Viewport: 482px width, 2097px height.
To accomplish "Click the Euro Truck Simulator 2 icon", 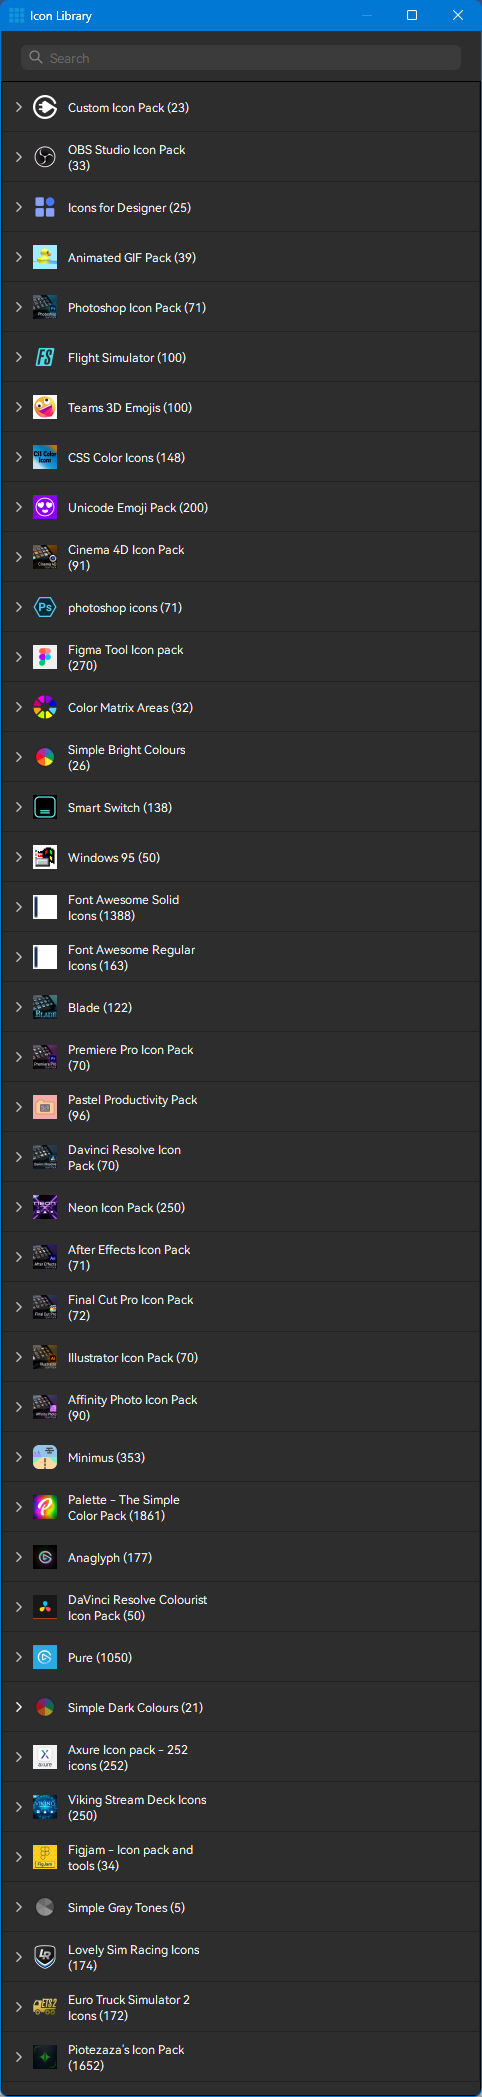I will coord(45,2007).
